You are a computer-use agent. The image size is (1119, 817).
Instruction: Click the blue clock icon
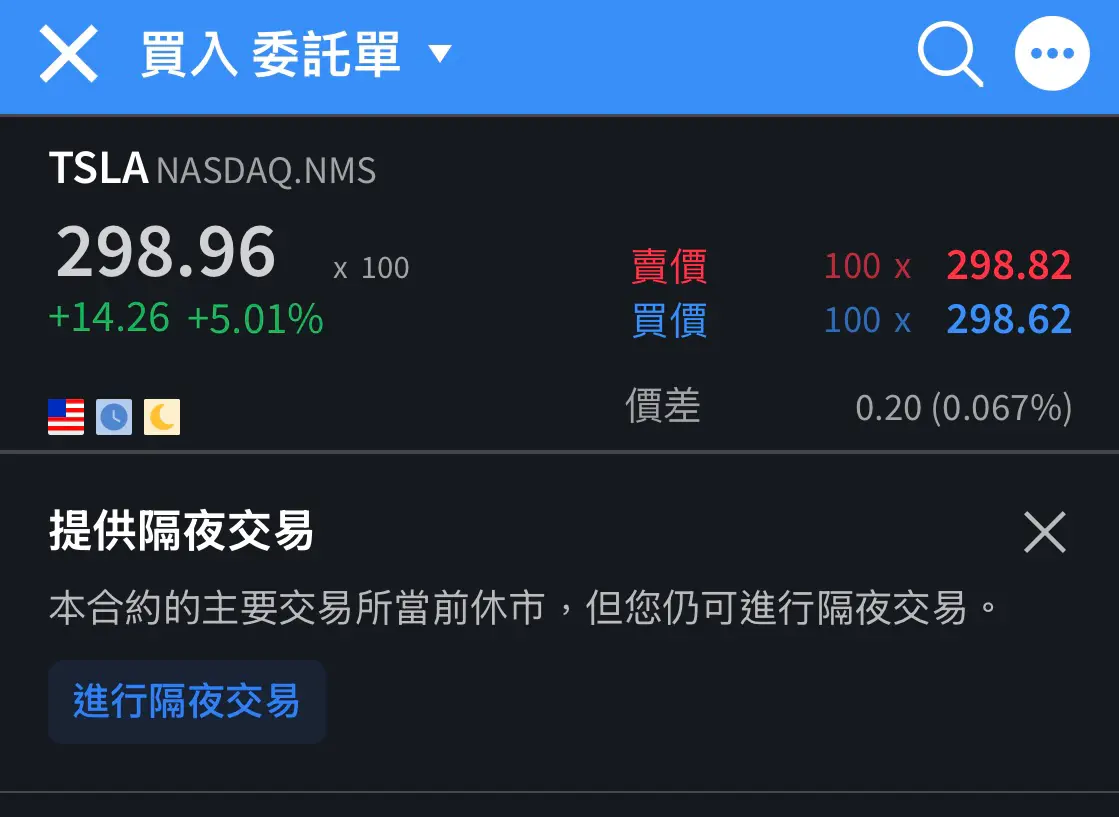click(114, 417)
